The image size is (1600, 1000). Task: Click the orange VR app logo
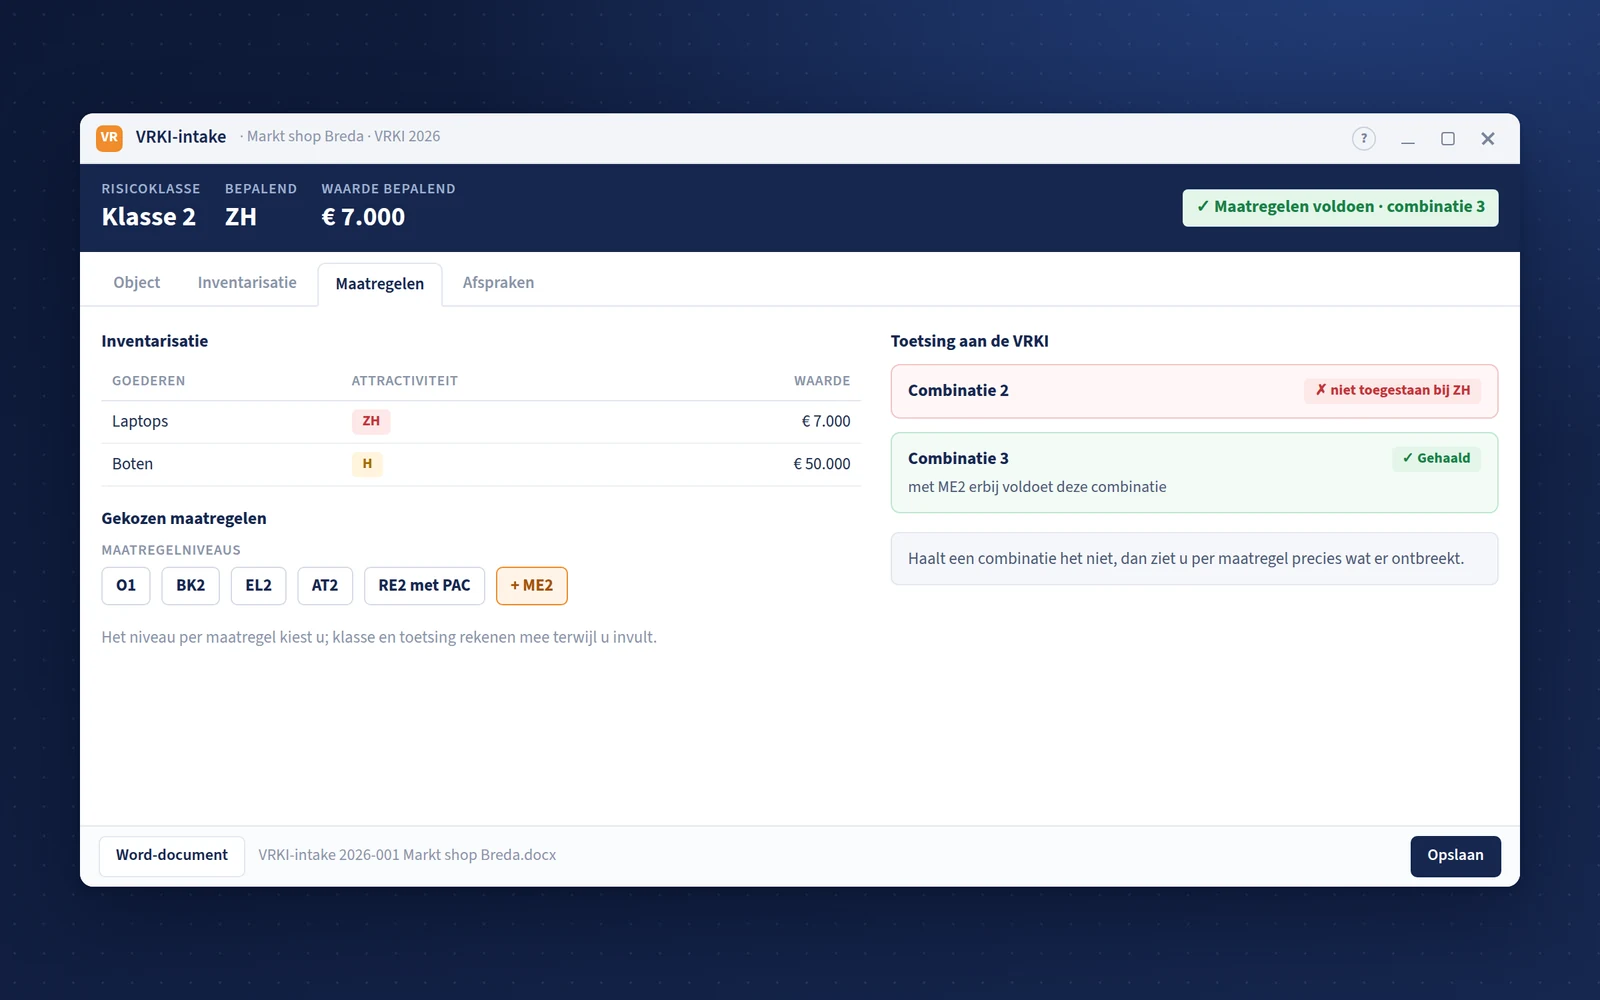[x=109, y=138]
